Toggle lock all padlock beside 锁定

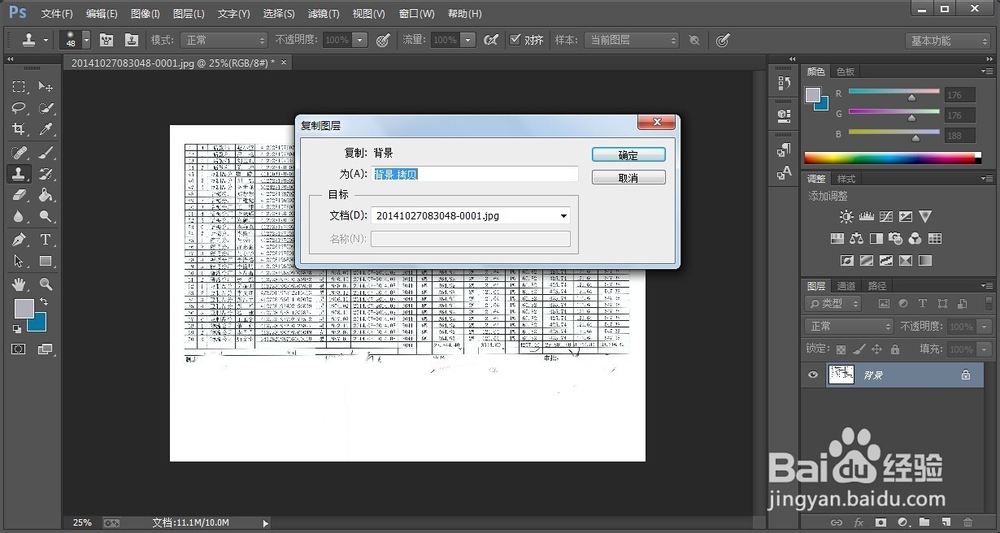click(895, 349)
